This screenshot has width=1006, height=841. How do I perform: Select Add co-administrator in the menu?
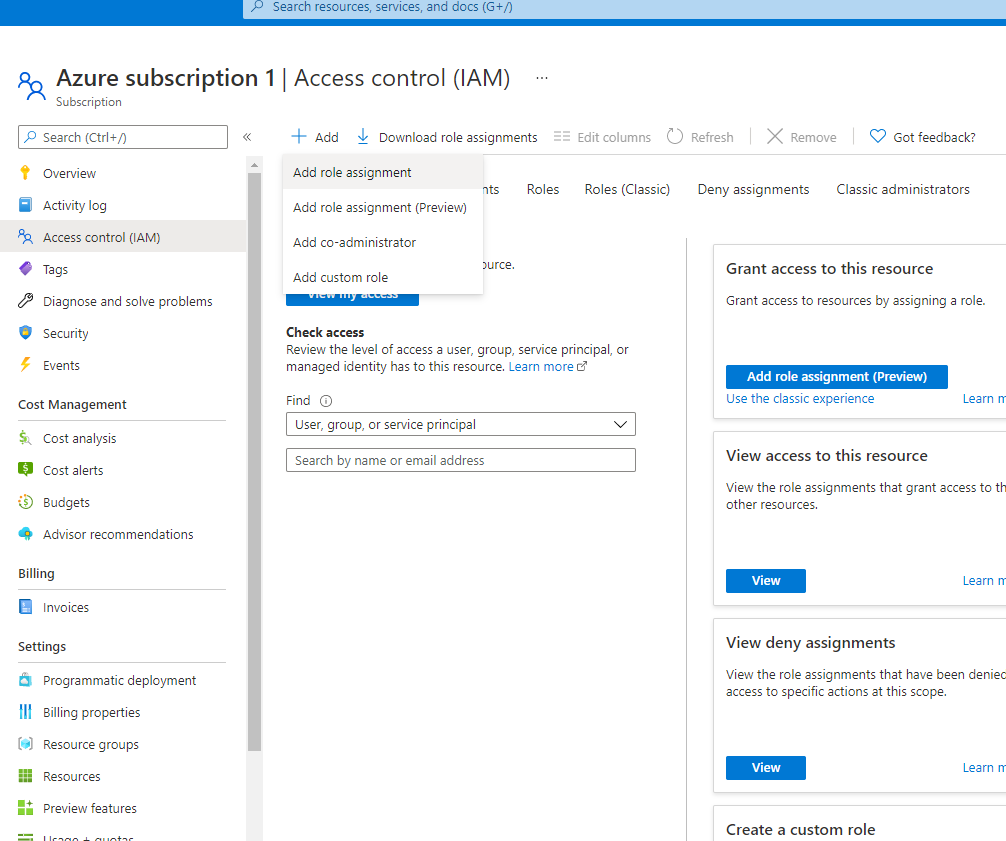point(382,242)
